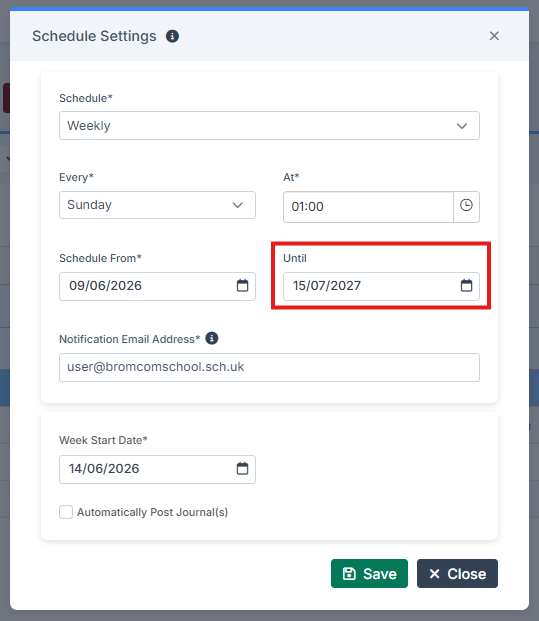
Task: Click the Notification Email Address field
Action: coord(269,367)
